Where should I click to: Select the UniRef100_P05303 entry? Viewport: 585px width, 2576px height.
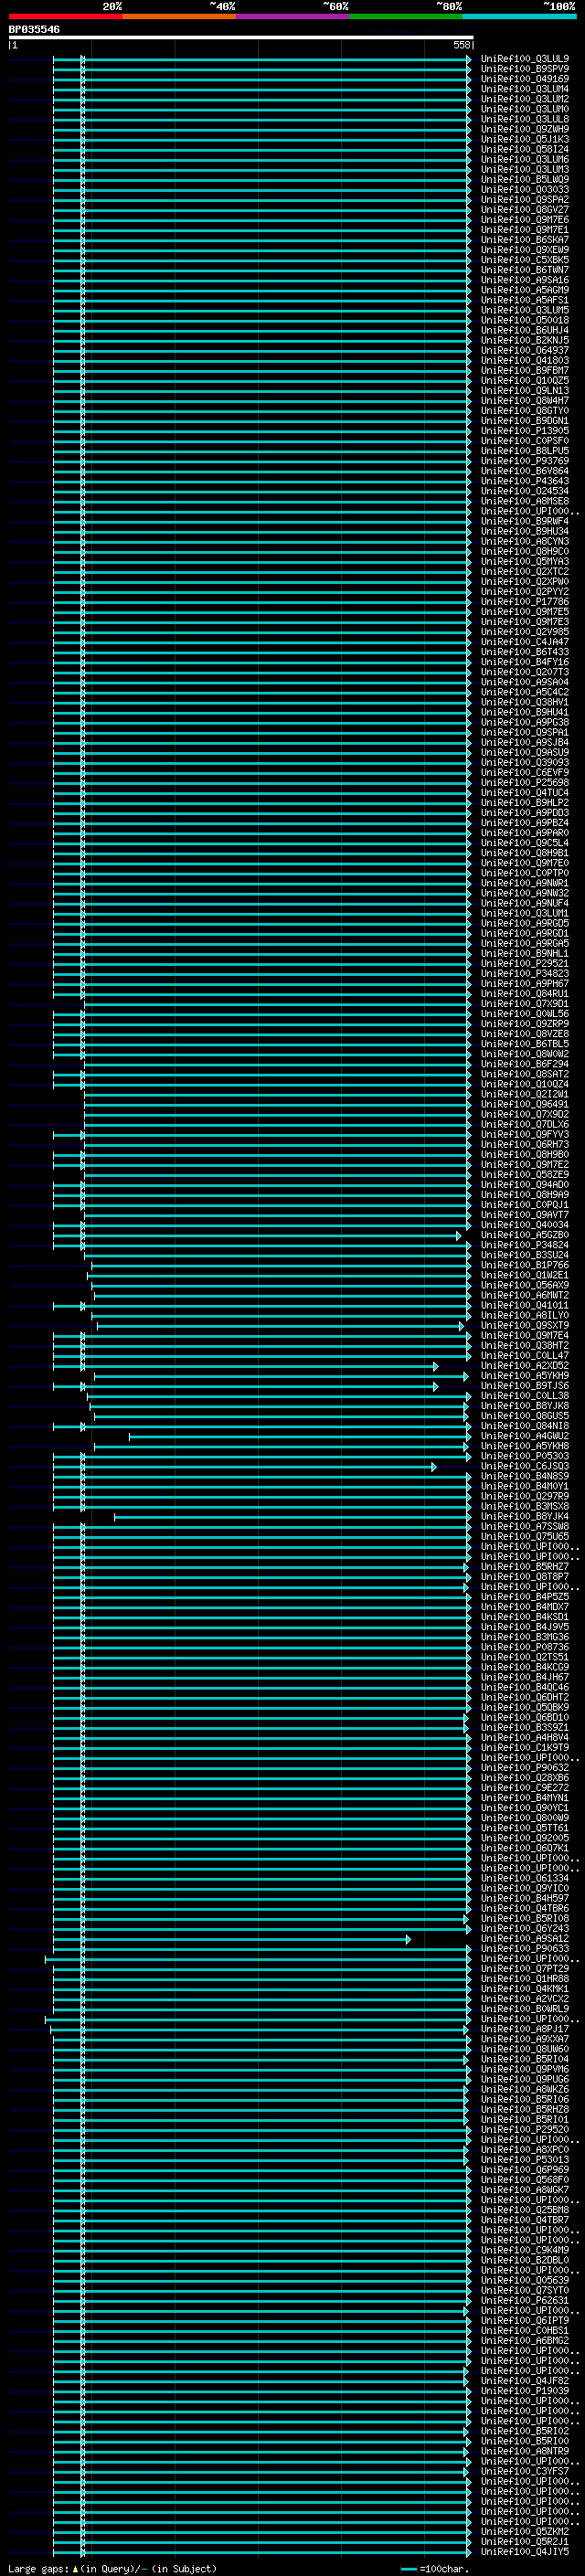tap(525, 1456)
